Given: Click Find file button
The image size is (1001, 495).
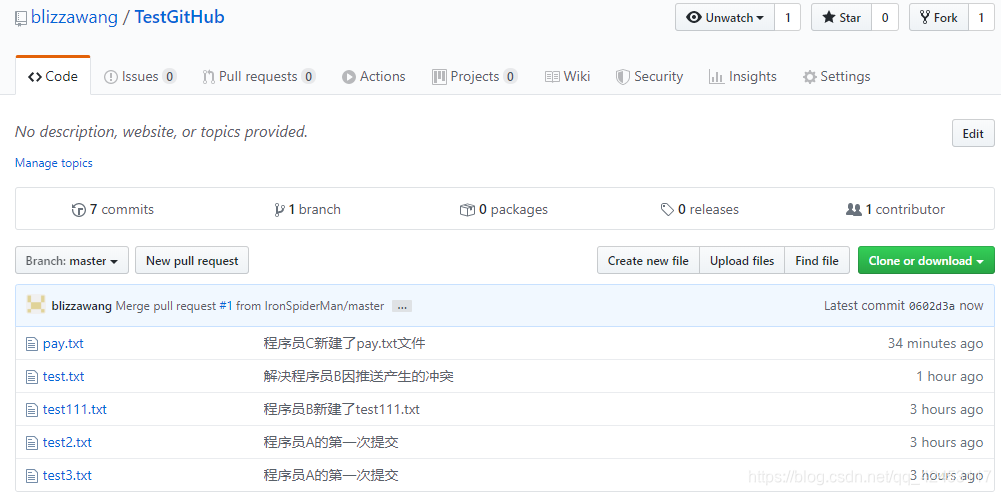Looking at the screenshot, I should click(817, 261).
